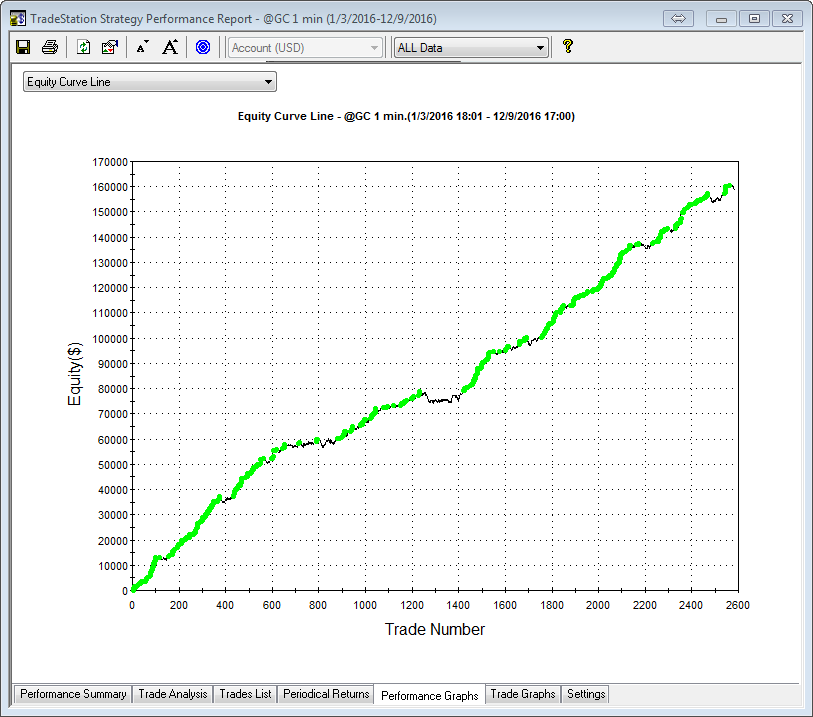Click the yellow question mark help icon
This screenshot has height=717, width=813.
pos(567,46)
